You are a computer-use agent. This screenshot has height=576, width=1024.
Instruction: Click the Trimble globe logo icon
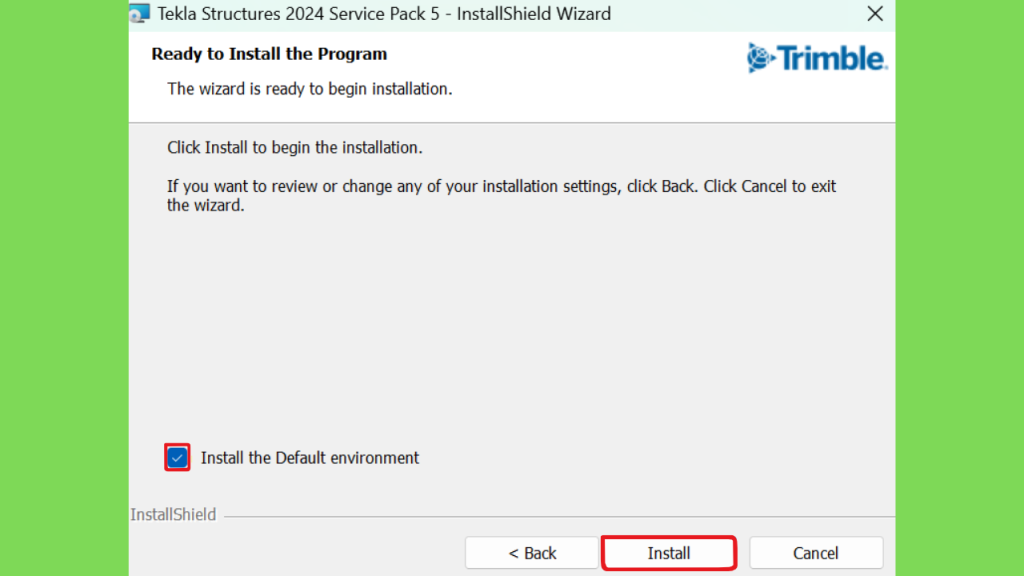click(x=760, y=58)
